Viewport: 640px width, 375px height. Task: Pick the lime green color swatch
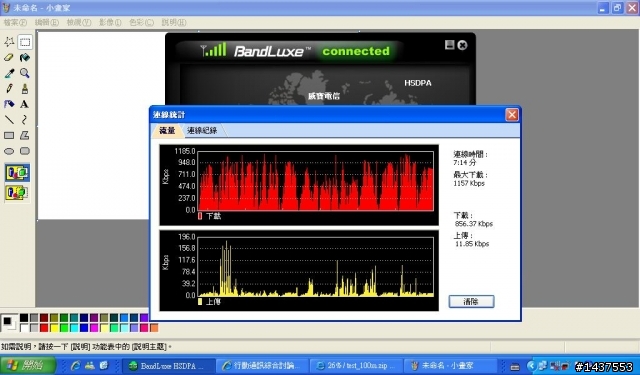(64, 327)
